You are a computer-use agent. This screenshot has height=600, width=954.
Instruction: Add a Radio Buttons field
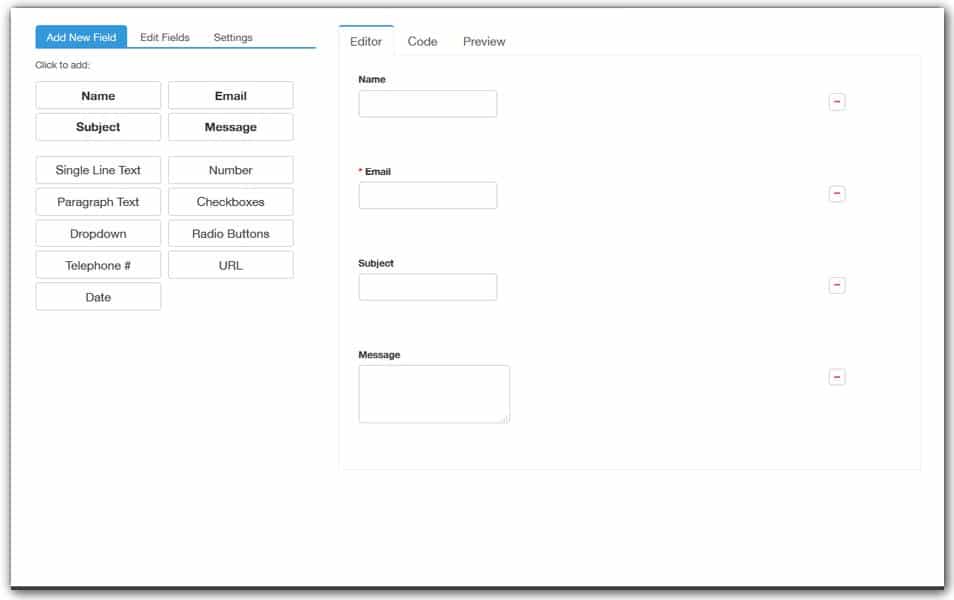(231, 233)
